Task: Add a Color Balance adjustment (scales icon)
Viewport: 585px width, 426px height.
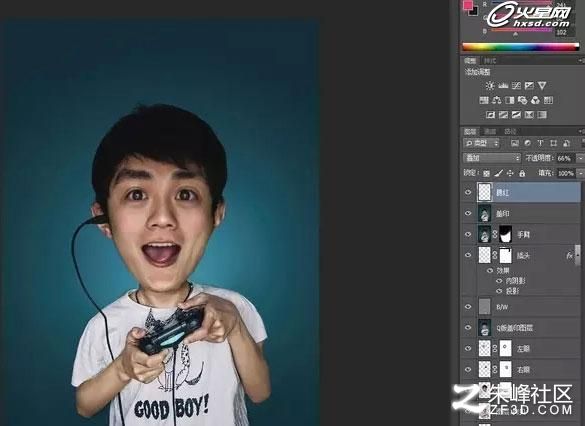Action: point(496,100)
